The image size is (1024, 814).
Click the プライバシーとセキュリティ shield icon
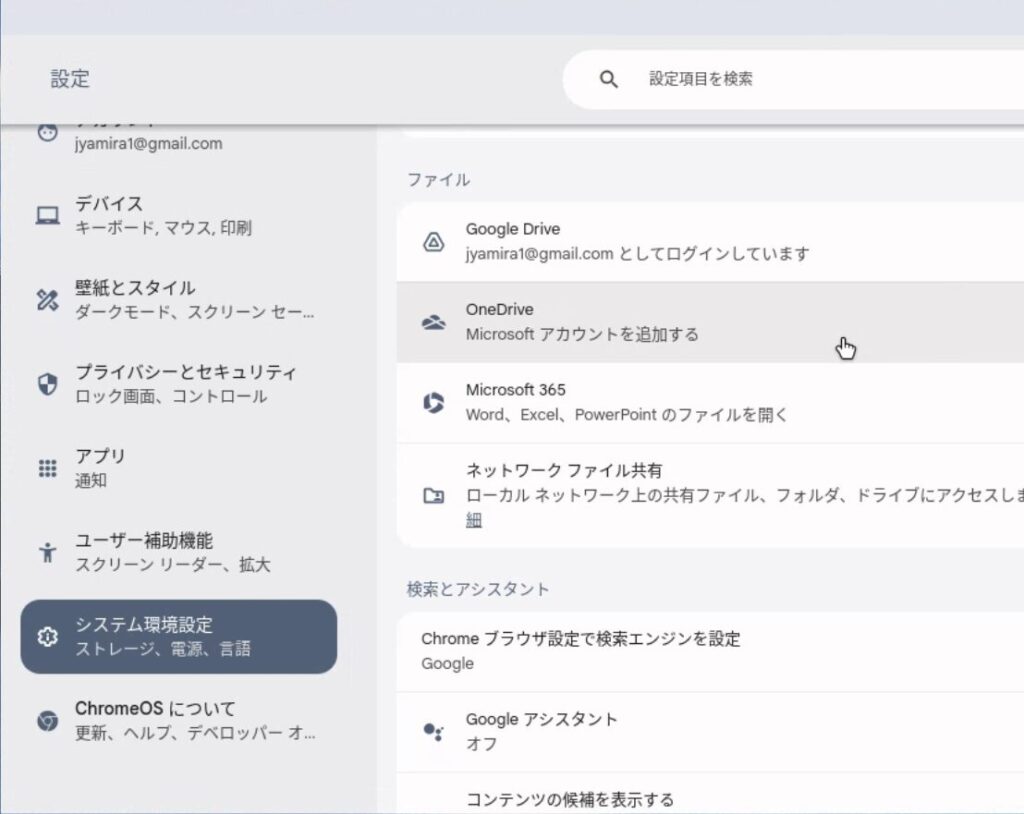[x=48, y=384]
